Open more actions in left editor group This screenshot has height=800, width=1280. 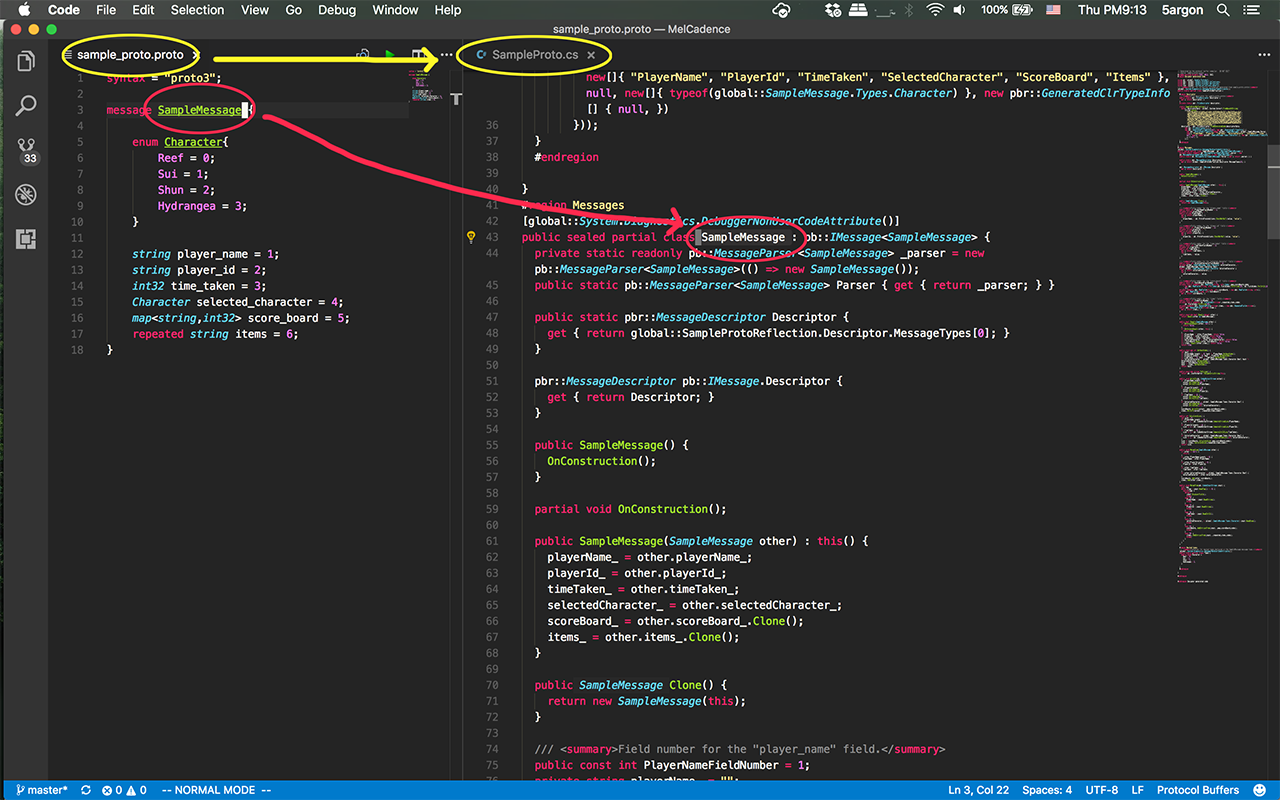click(446, 55)
